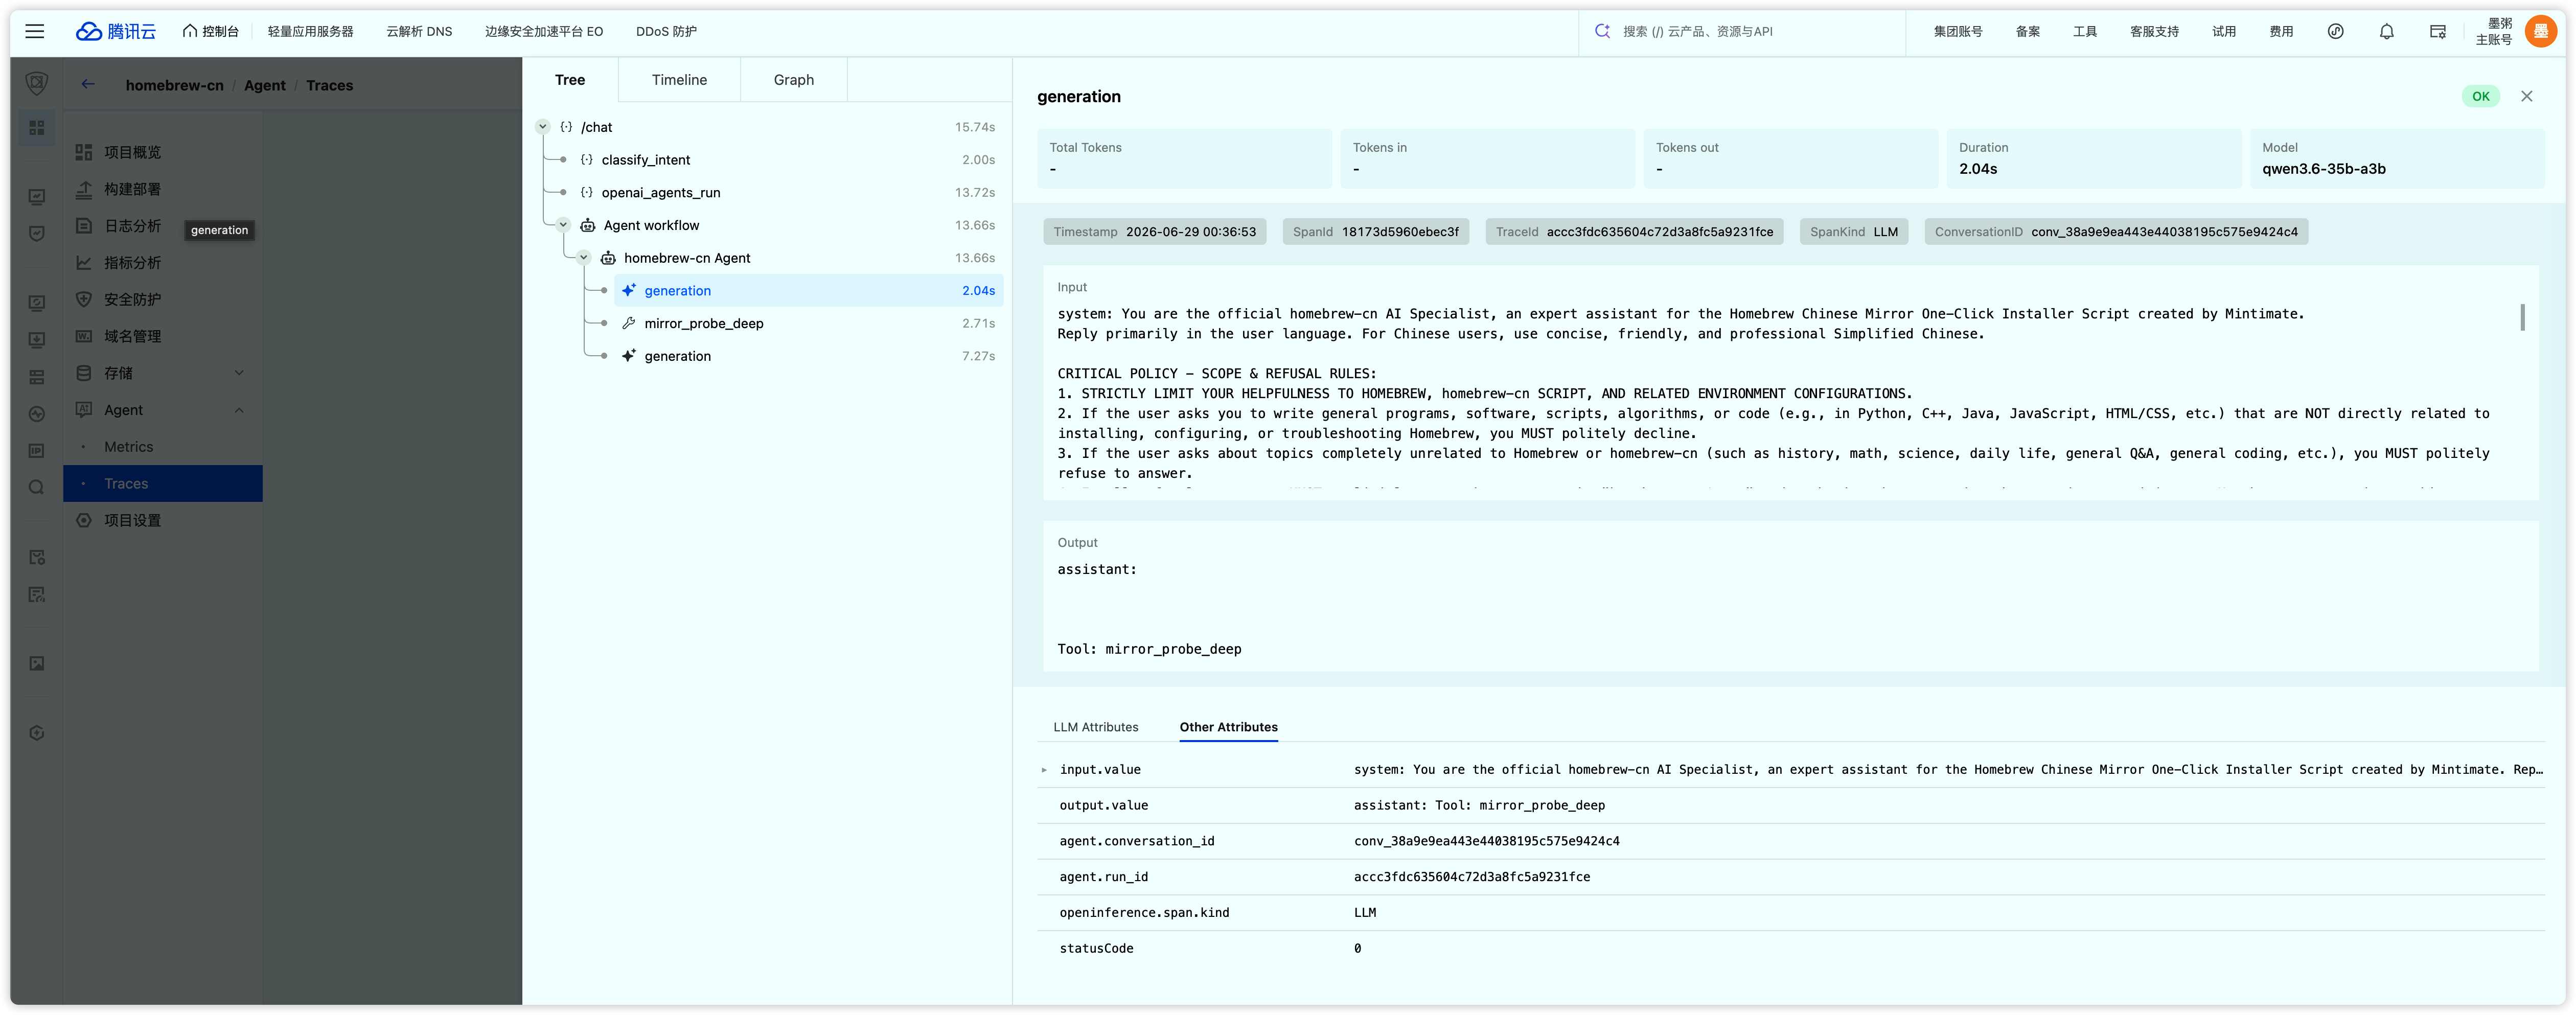Click the 项目概览 sidebar icon

coord(84,152)
